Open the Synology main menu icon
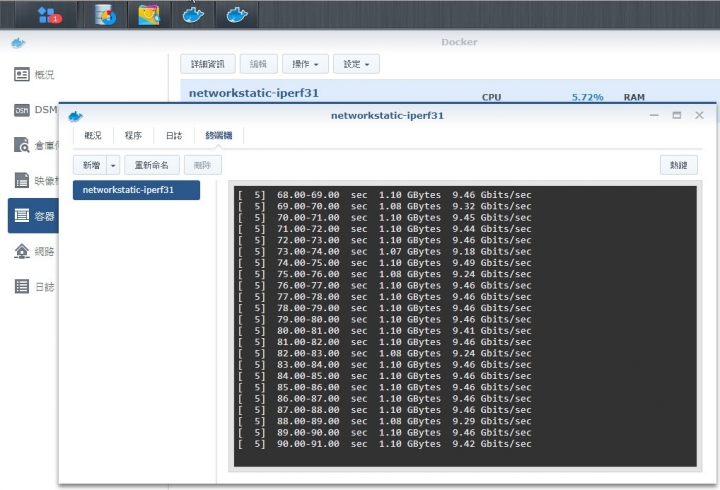Screen dimensions: 720x490 pos(49,15)
